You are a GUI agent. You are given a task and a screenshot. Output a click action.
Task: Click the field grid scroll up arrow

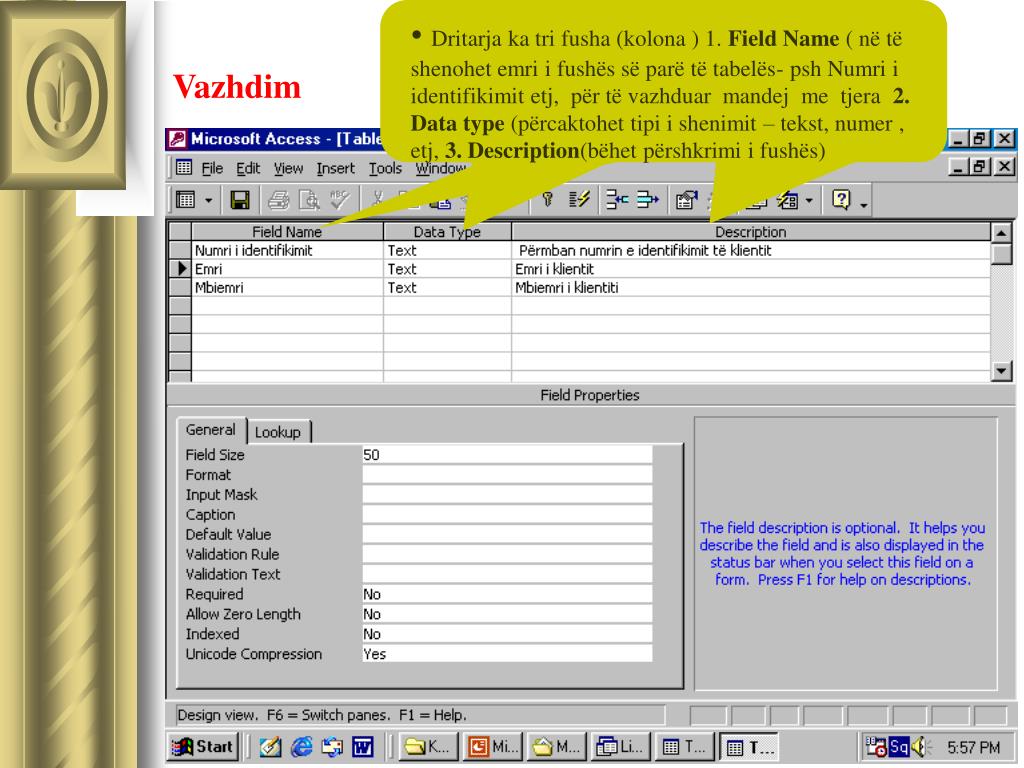click(1001, 232)
